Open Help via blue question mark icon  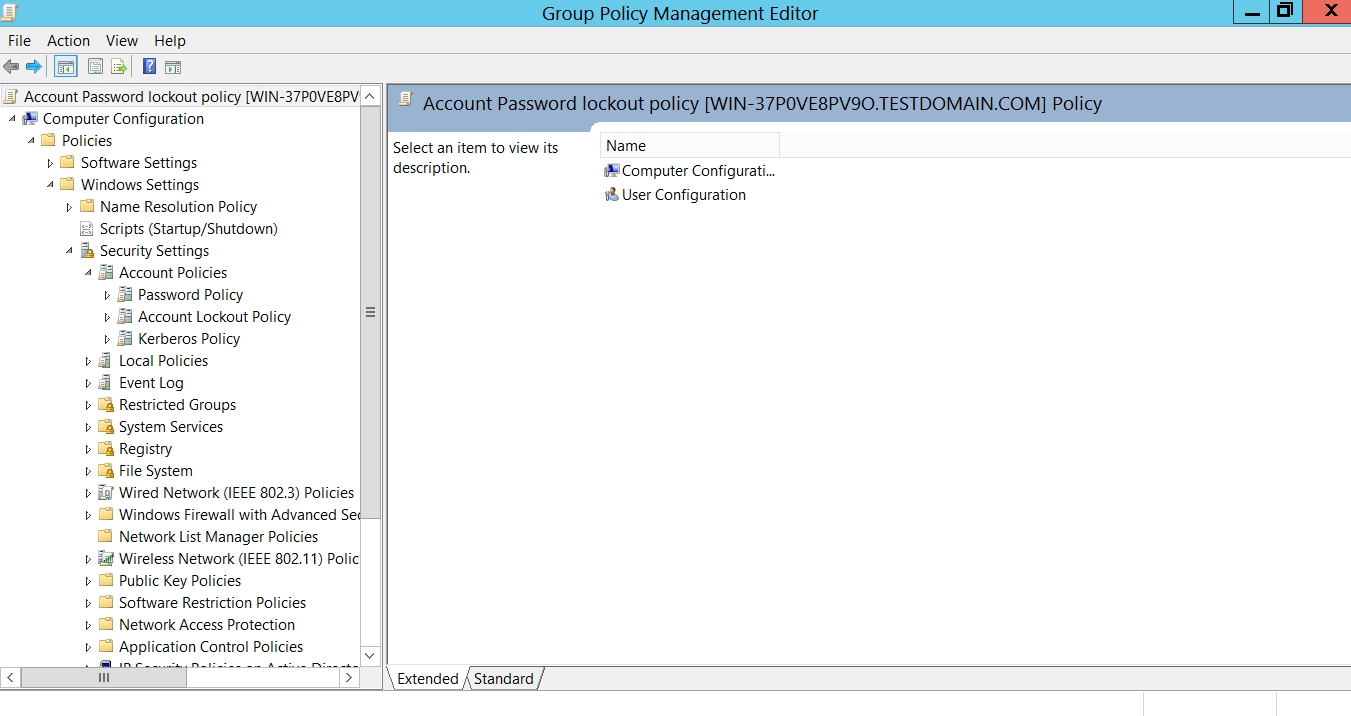pos(149,67)
